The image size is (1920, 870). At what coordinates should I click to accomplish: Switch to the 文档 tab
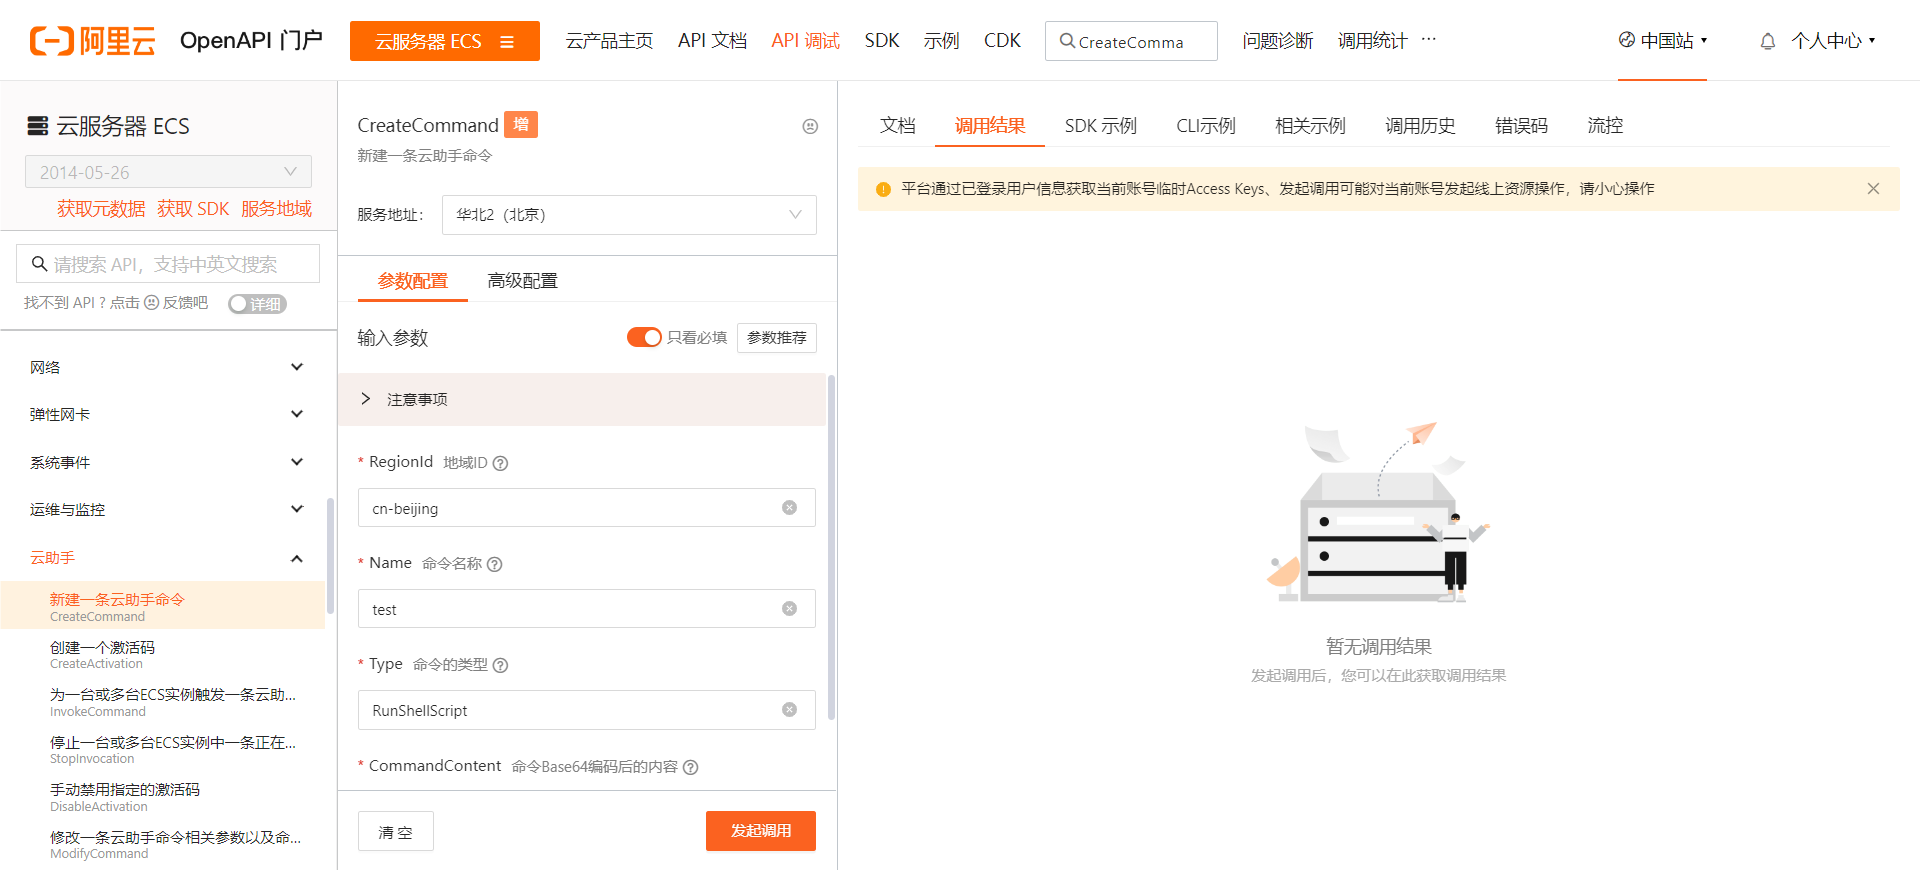tap(897, 125)
